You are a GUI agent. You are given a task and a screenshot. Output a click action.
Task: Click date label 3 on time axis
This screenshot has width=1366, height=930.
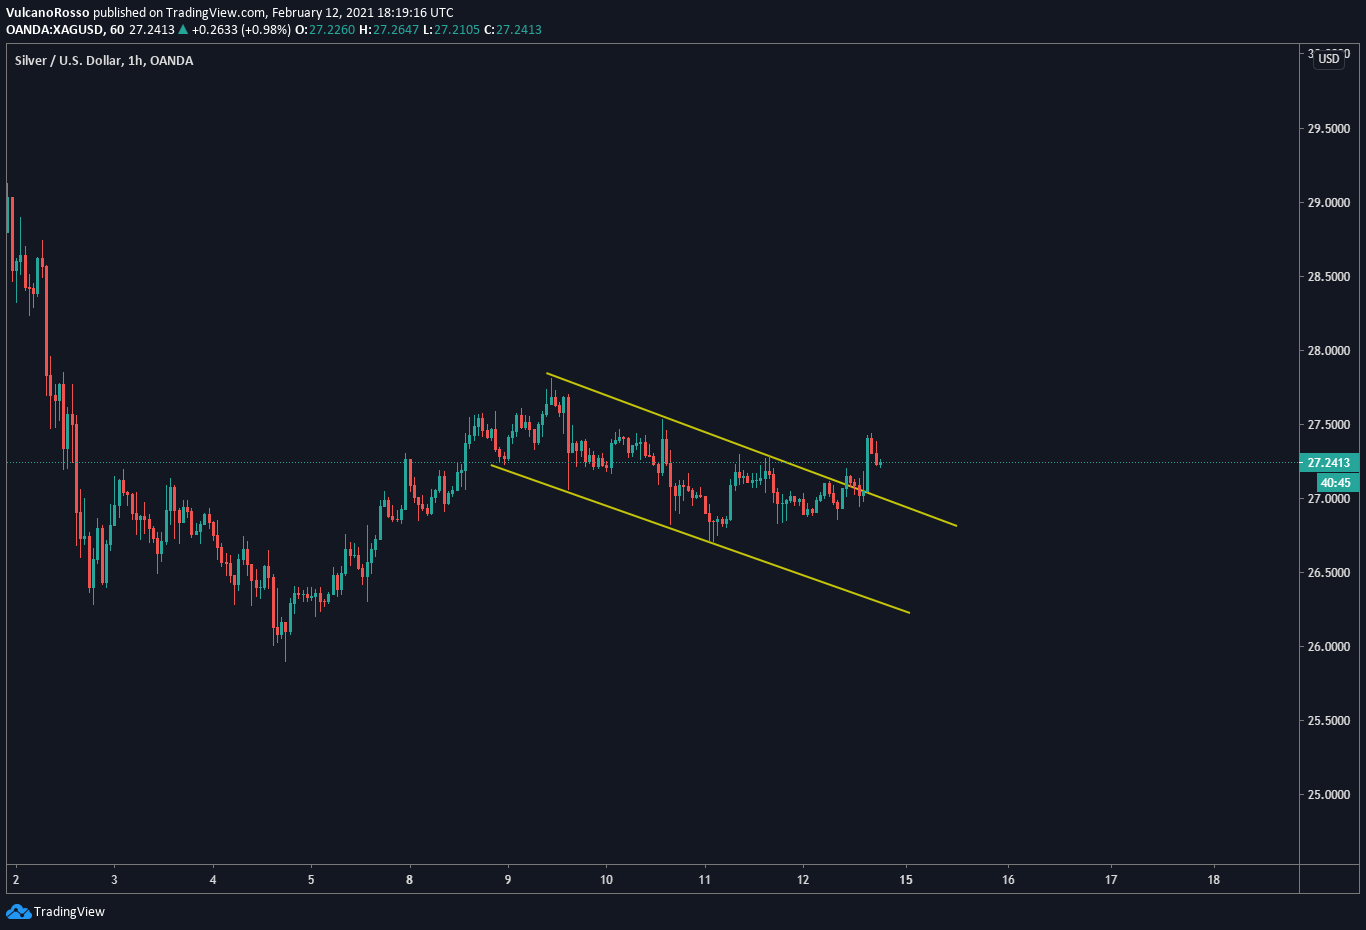click(114, 880)
